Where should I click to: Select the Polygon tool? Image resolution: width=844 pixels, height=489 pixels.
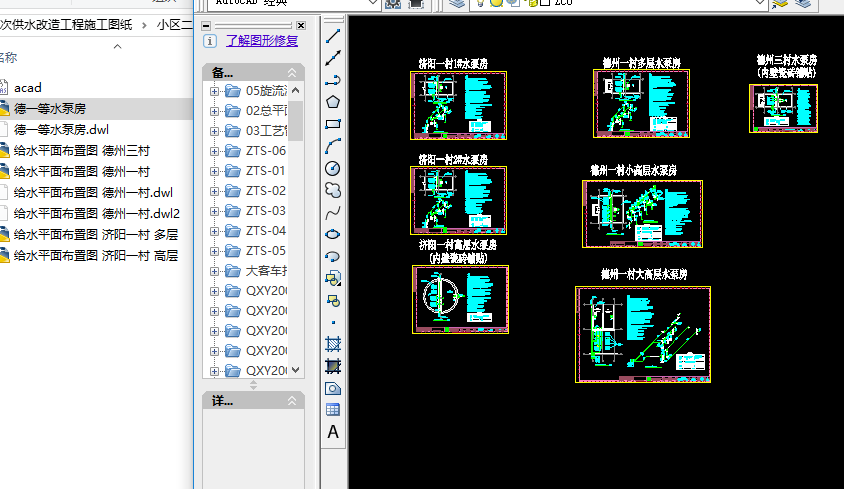[x=333, y=102]
